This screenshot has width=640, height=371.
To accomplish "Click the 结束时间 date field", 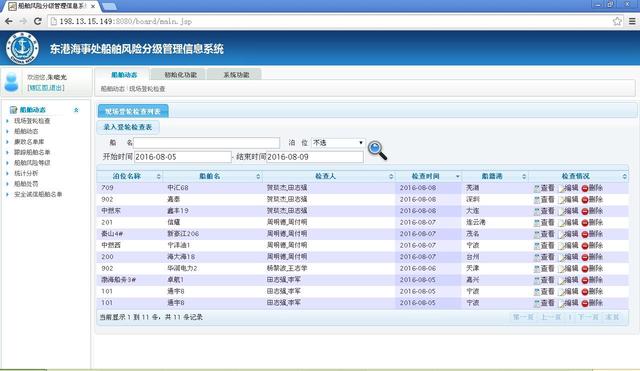I will click(x=315, y=157).
